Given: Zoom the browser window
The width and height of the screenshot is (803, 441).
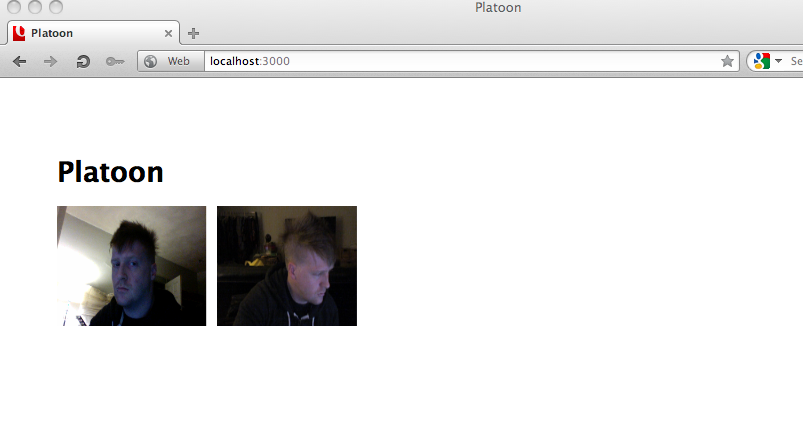Looking at the screenshot, I should [55, 8].
